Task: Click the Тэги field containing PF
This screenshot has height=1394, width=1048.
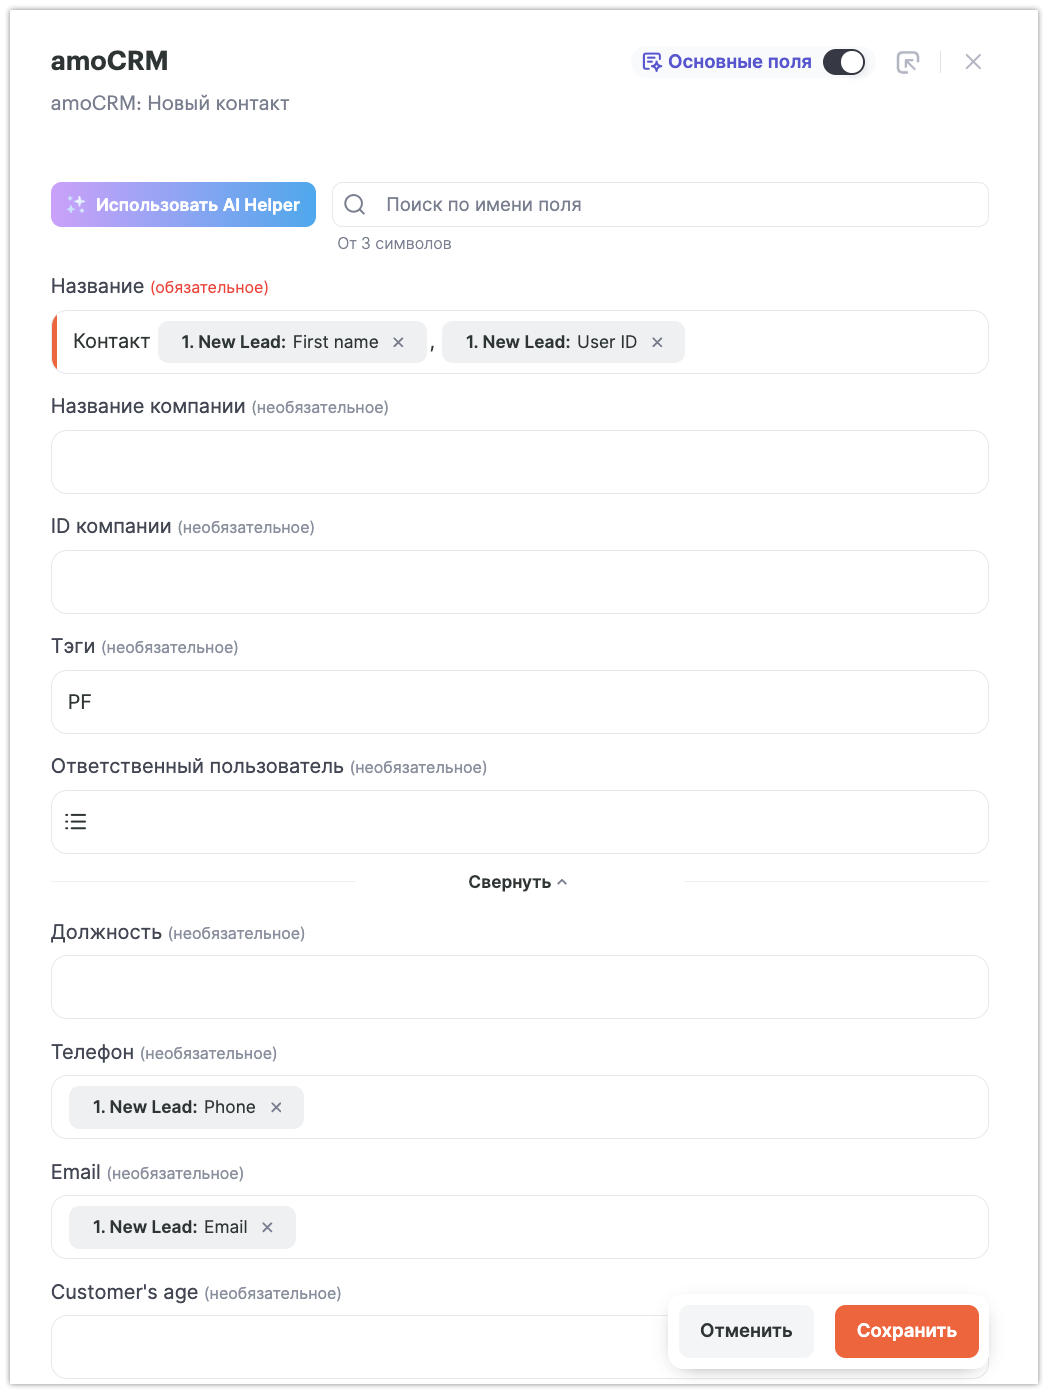Action: [x=519, y=702]
